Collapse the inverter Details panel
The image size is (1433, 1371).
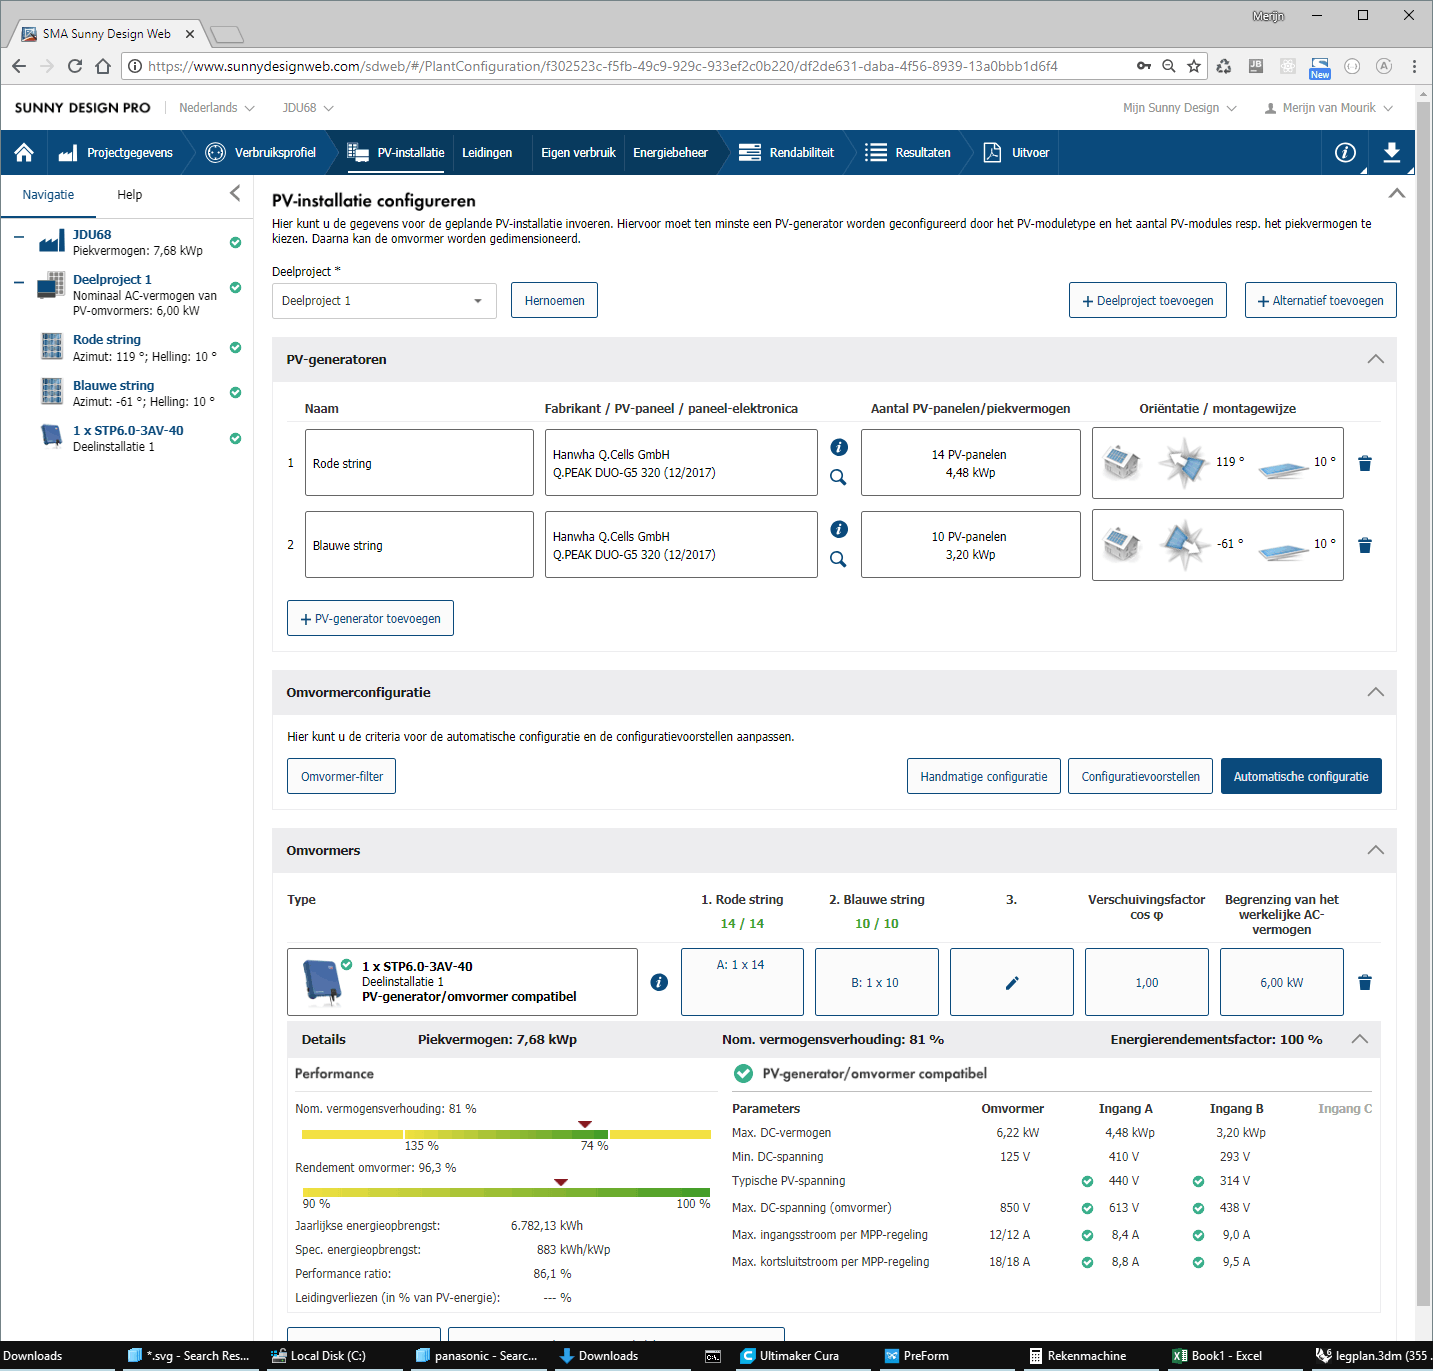point(1359,1039)
